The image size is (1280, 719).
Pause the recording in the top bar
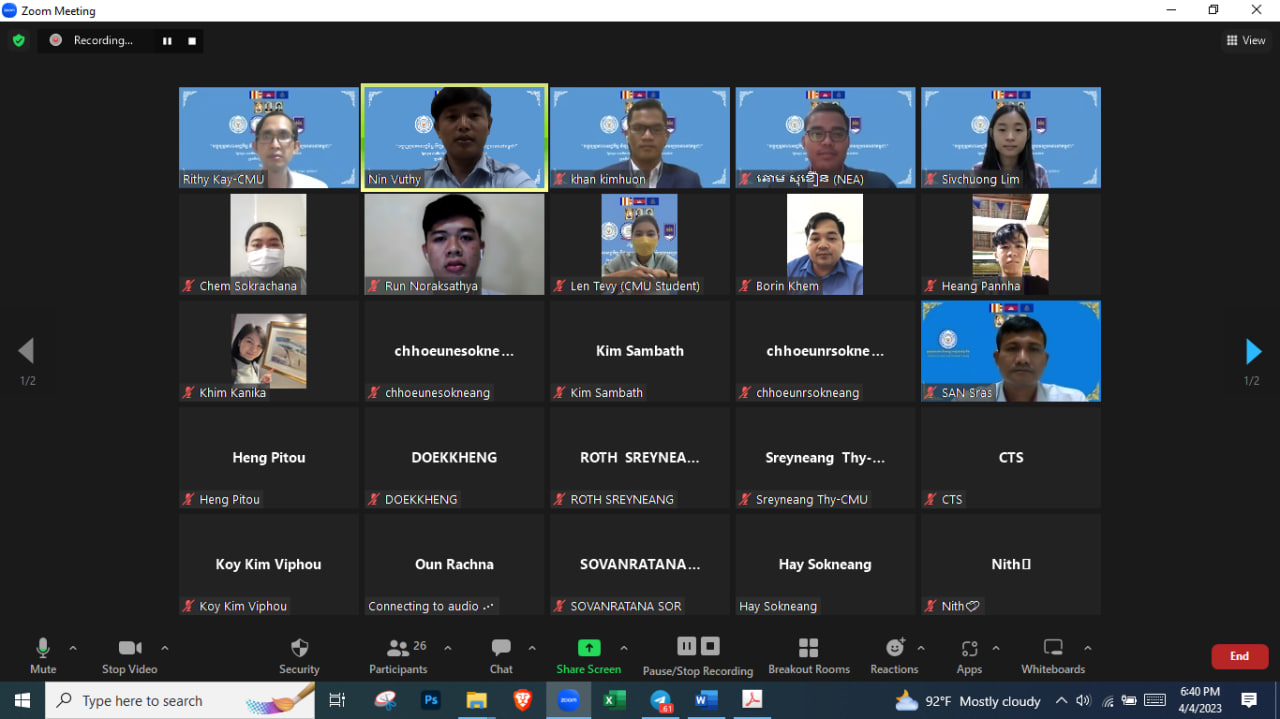(167, 41)
